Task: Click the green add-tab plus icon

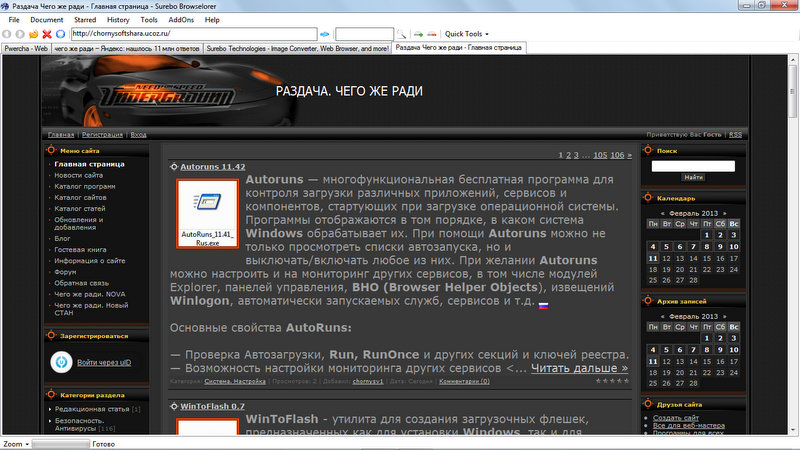Action: (x=418, y=34)
